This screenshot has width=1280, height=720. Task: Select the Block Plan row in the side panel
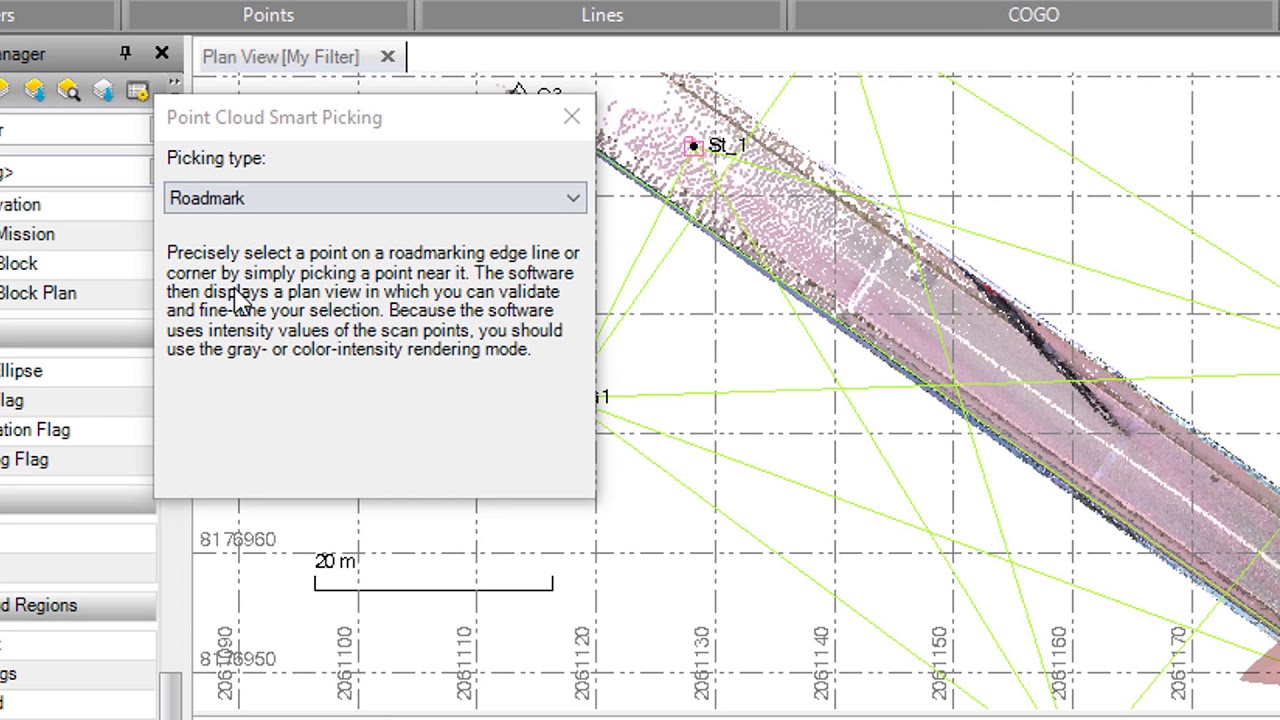(77, 293)
